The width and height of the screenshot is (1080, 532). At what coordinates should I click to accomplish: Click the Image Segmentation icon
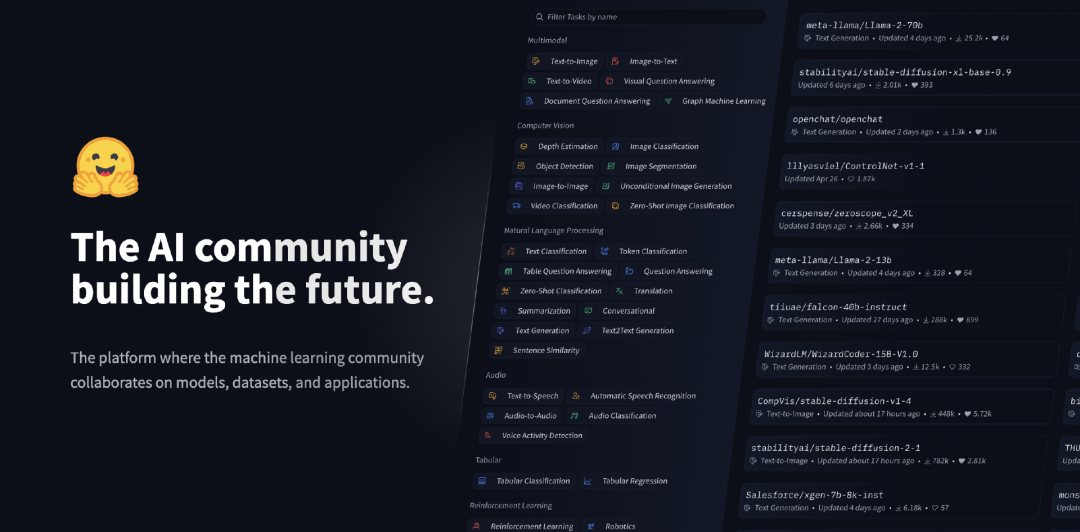[610, 166]
